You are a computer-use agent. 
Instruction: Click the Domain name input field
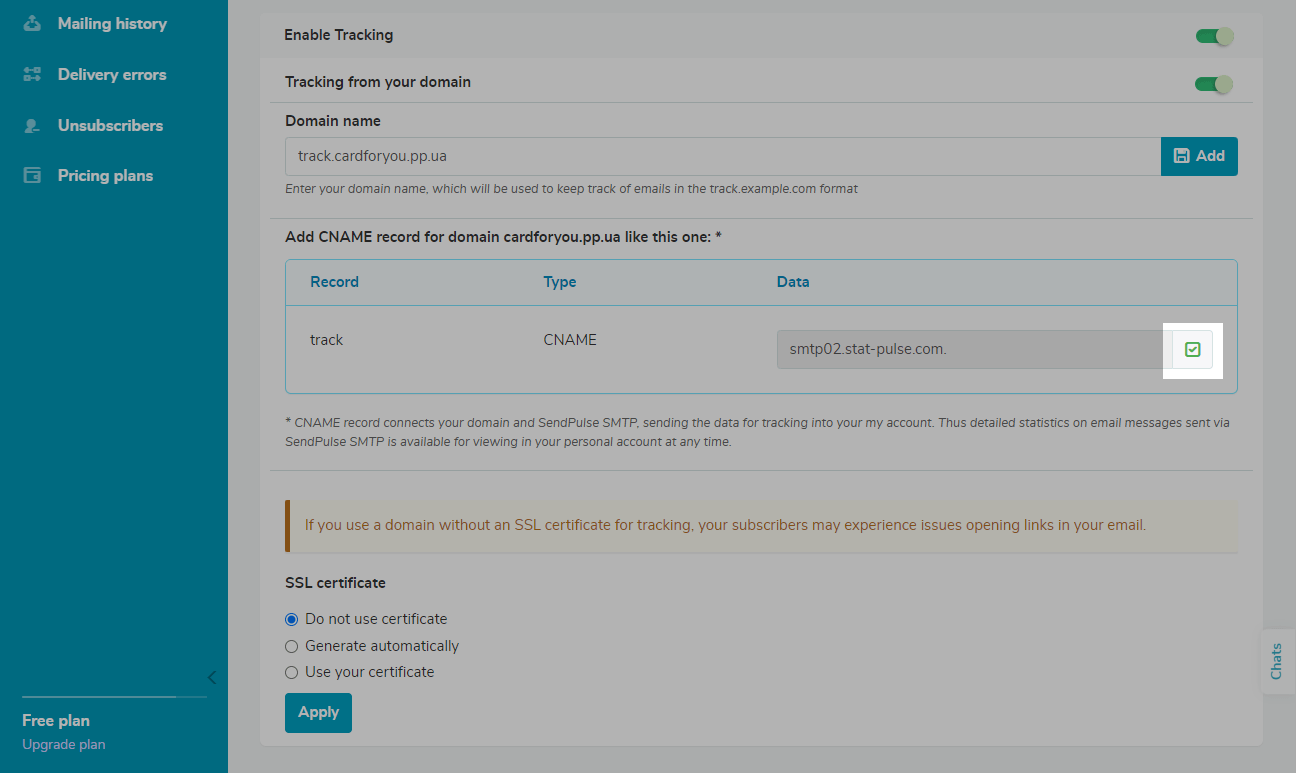coord(722,156)
